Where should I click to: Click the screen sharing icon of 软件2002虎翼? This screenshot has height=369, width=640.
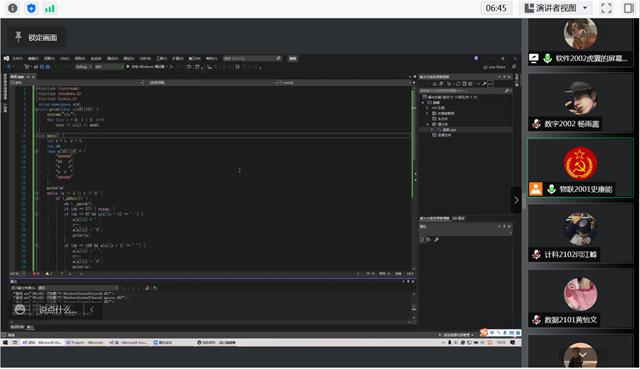click(534, 58)
